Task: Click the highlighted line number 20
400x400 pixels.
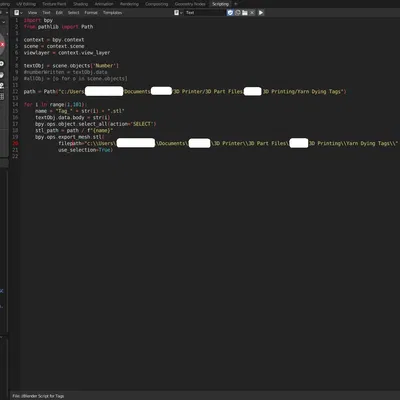Action: (x=15, y=143)
